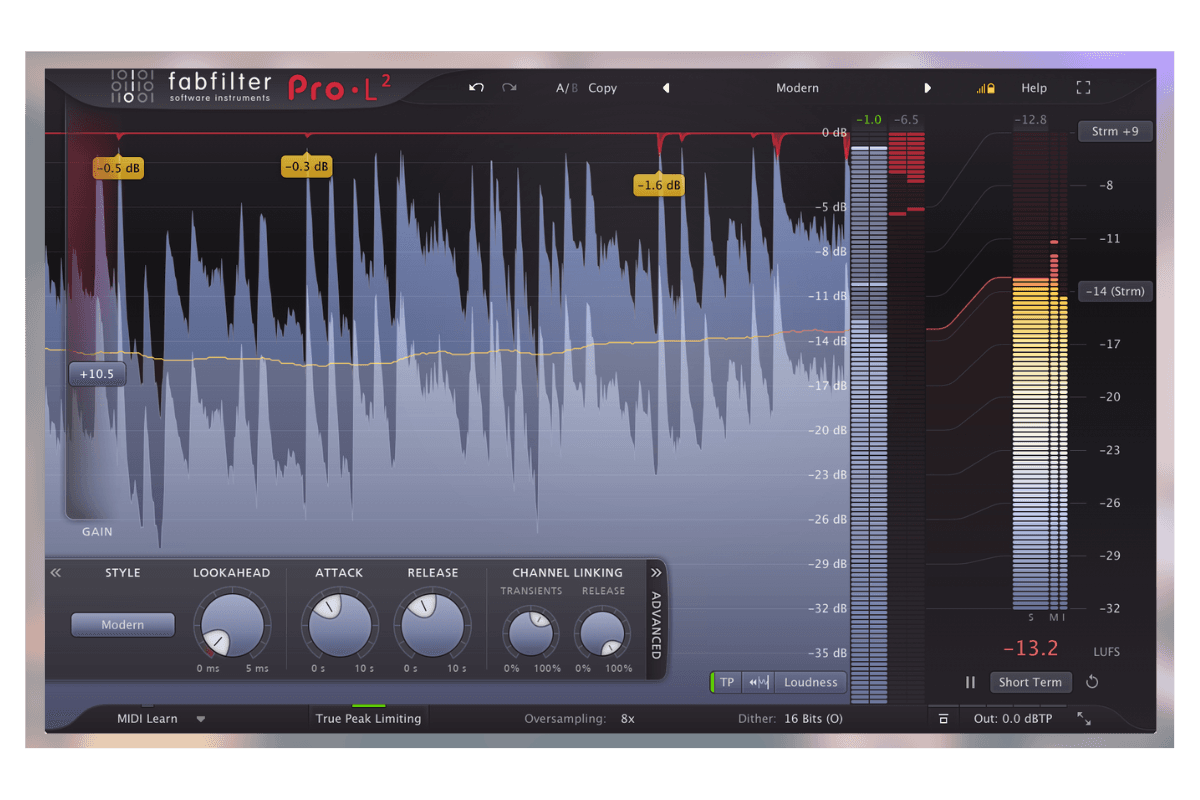Click the -14 (Strm) target marker
This screenshot has height=800, width=1200.
(x=1115, y=292)
